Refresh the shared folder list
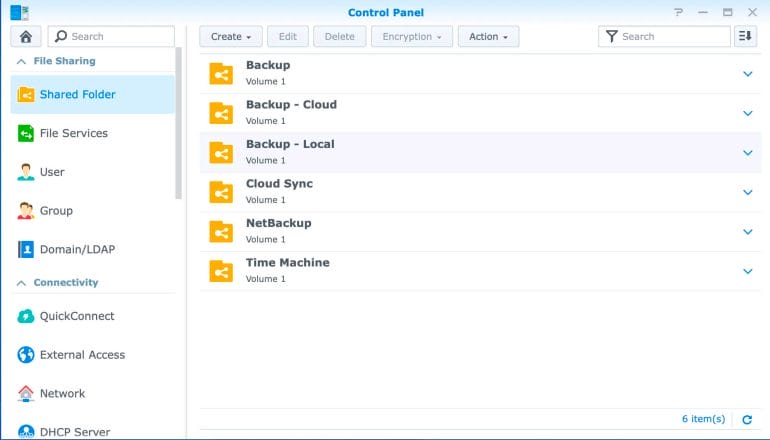 [747, 419]
